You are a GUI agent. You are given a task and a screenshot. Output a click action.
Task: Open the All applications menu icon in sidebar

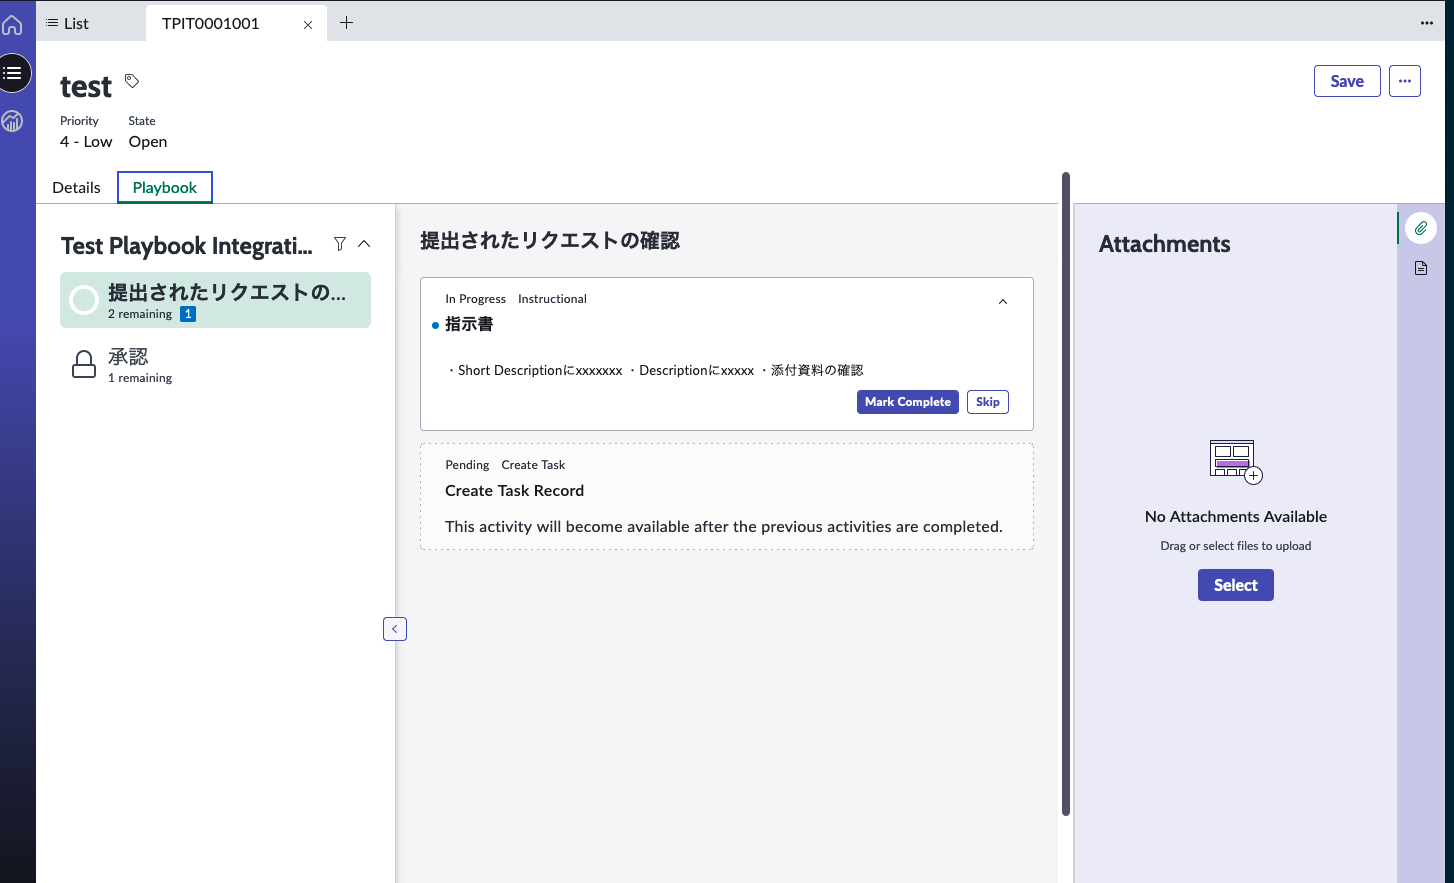(x=14, y=72)
